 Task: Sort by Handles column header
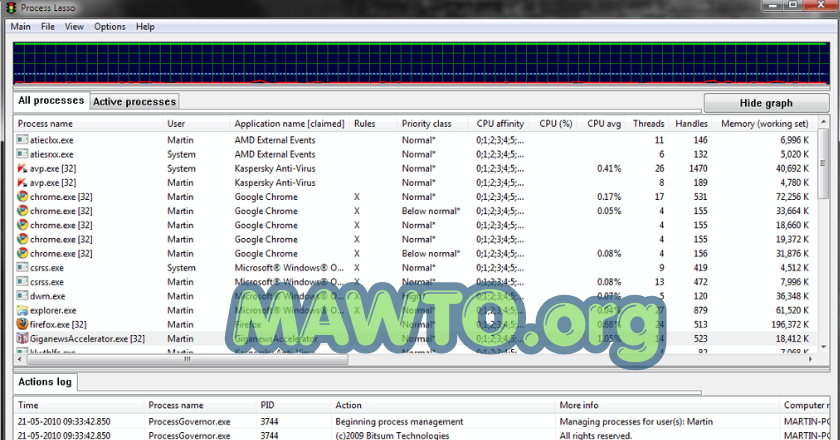point(690,124)
